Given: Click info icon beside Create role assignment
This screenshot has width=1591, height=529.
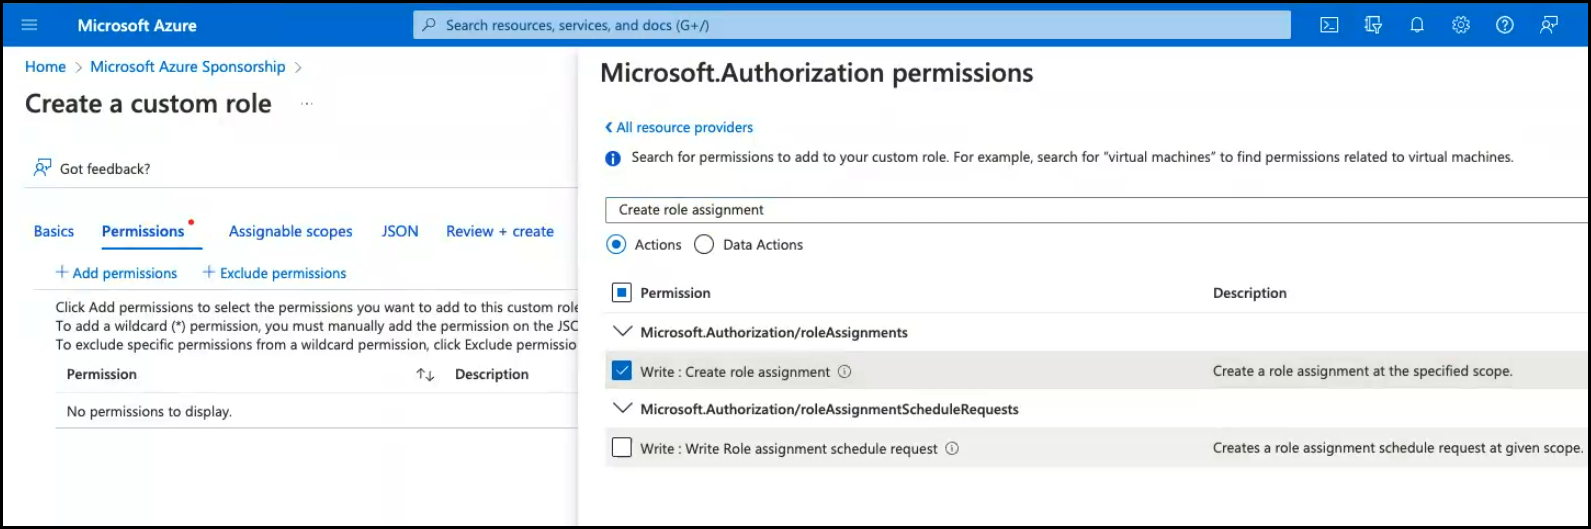Looking at the screenshot, I should pyautogui.click(x=844, y=372).
